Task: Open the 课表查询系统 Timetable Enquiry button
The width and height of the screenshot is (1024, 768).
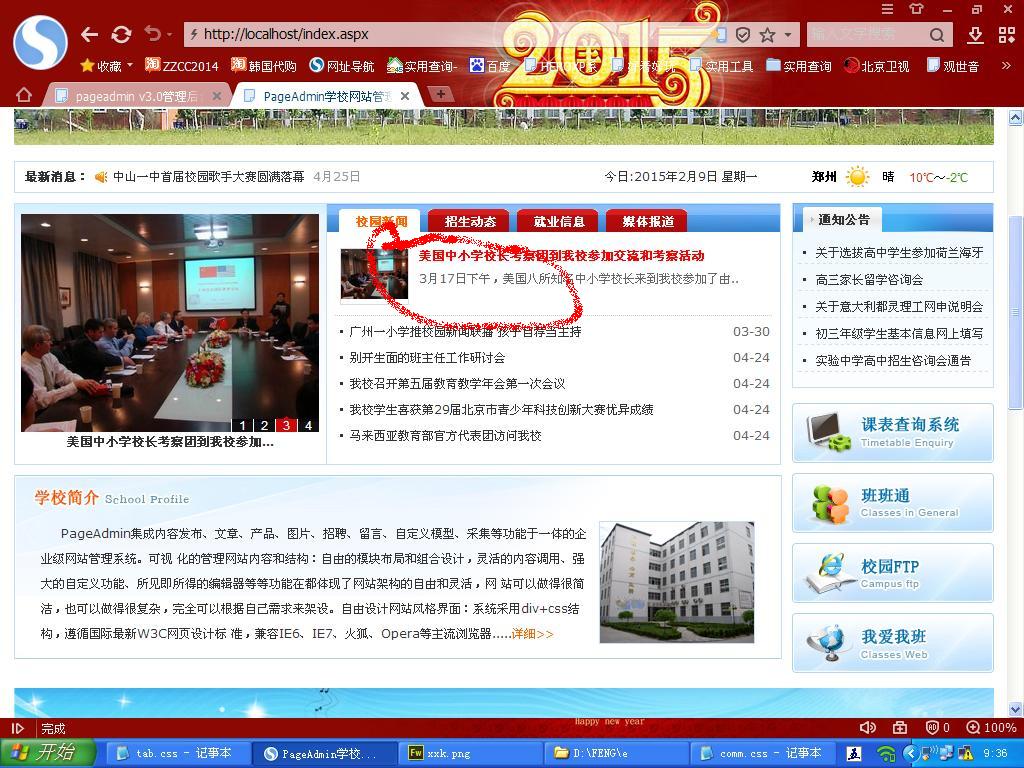Action: click(x=892, y=432)
